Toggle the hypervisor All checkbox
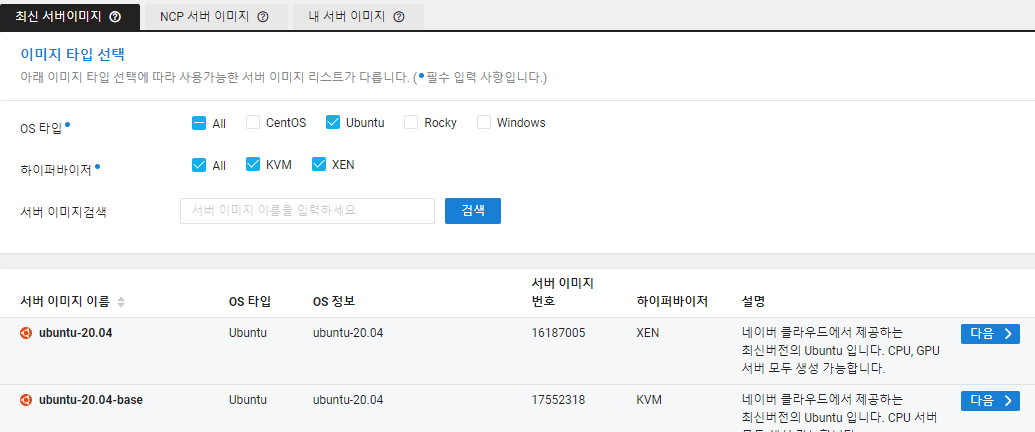Viewport: 1035px width, 432px height. pos(199,165)
